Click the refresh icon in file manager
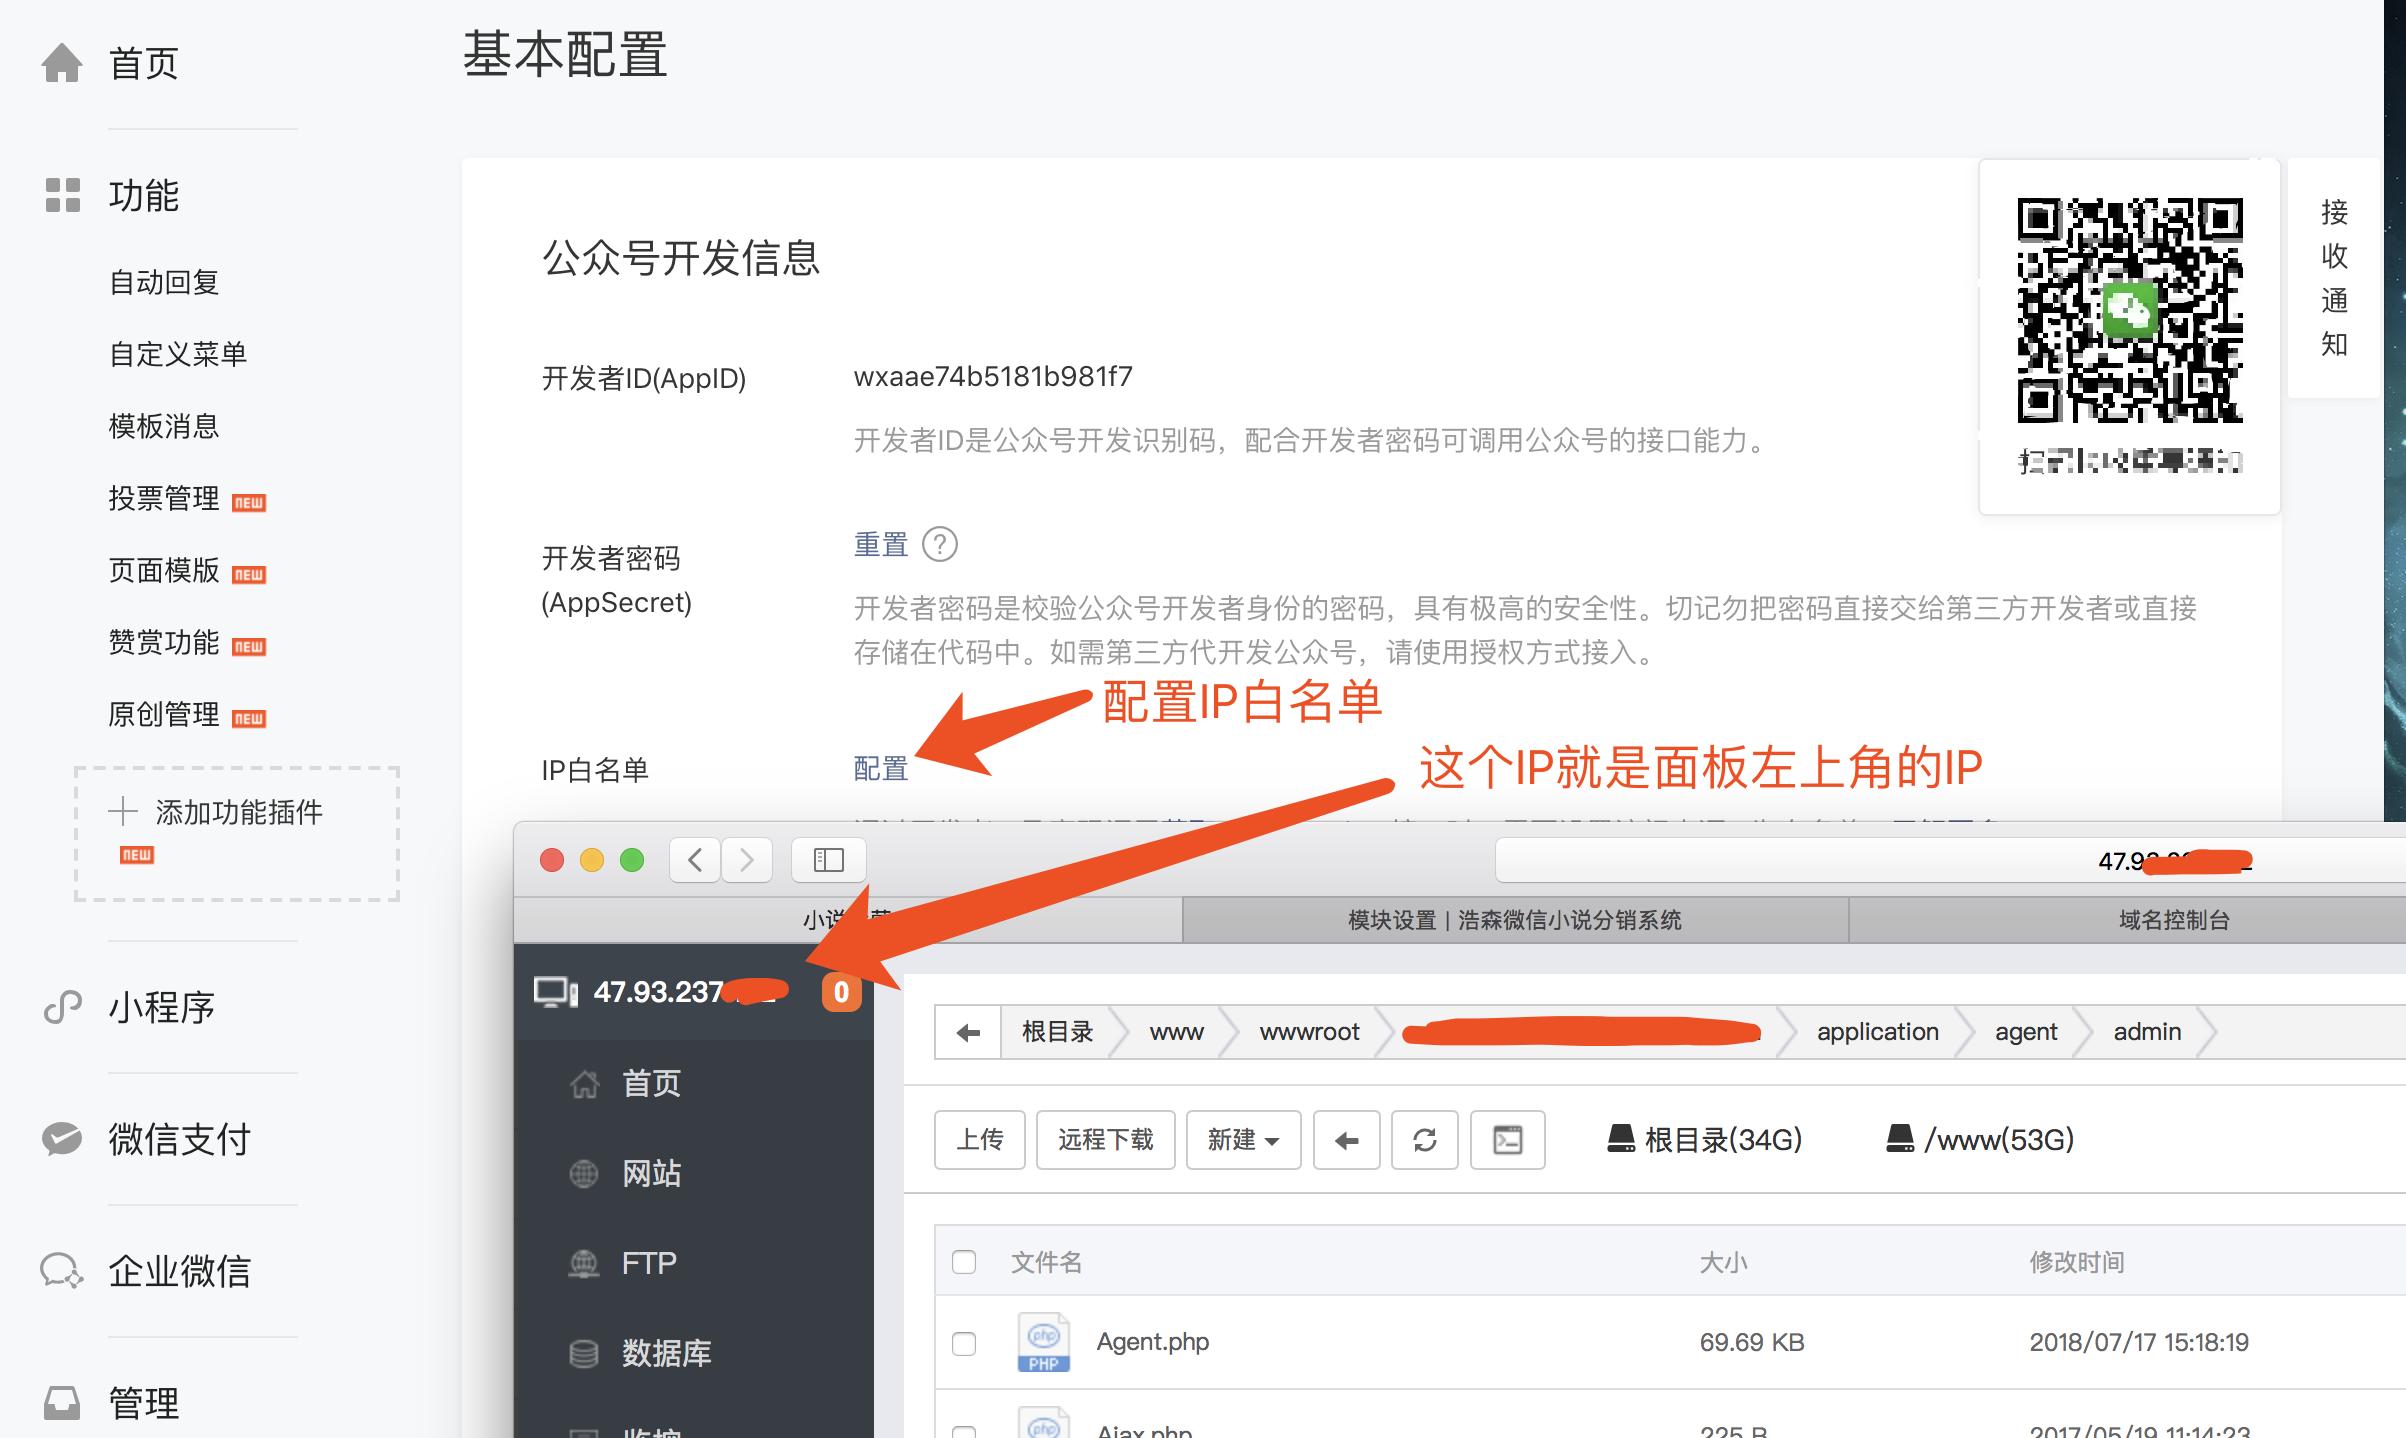 (x=1424, y=1140)
